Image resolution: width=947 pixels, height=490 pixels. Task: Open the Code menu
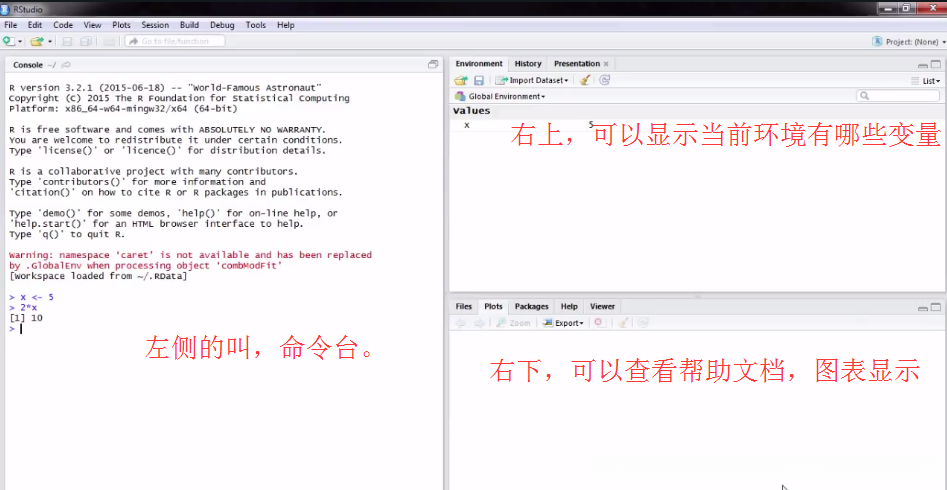point(63,25)
